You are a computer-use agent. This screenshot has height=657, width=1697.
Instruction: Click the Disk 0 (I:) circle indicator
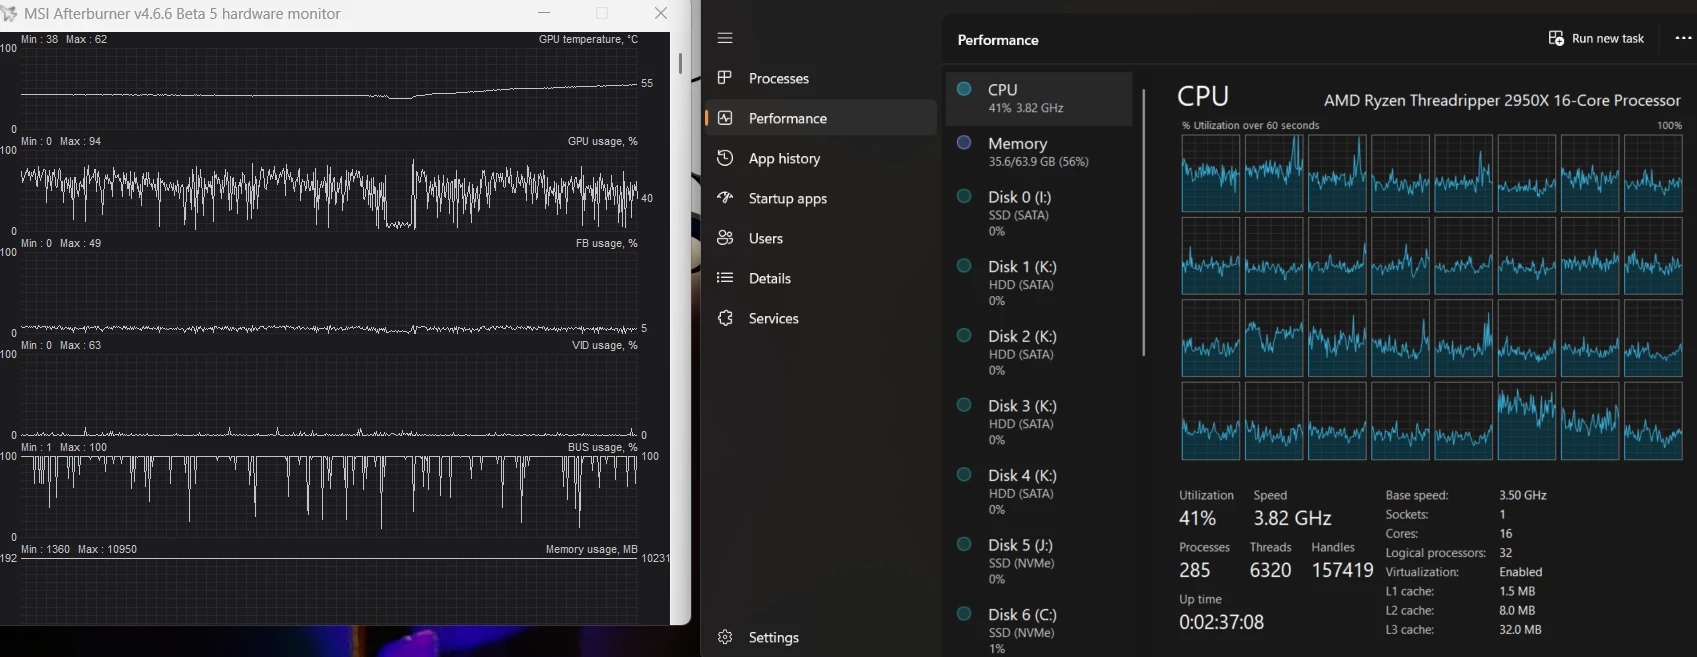964,196
